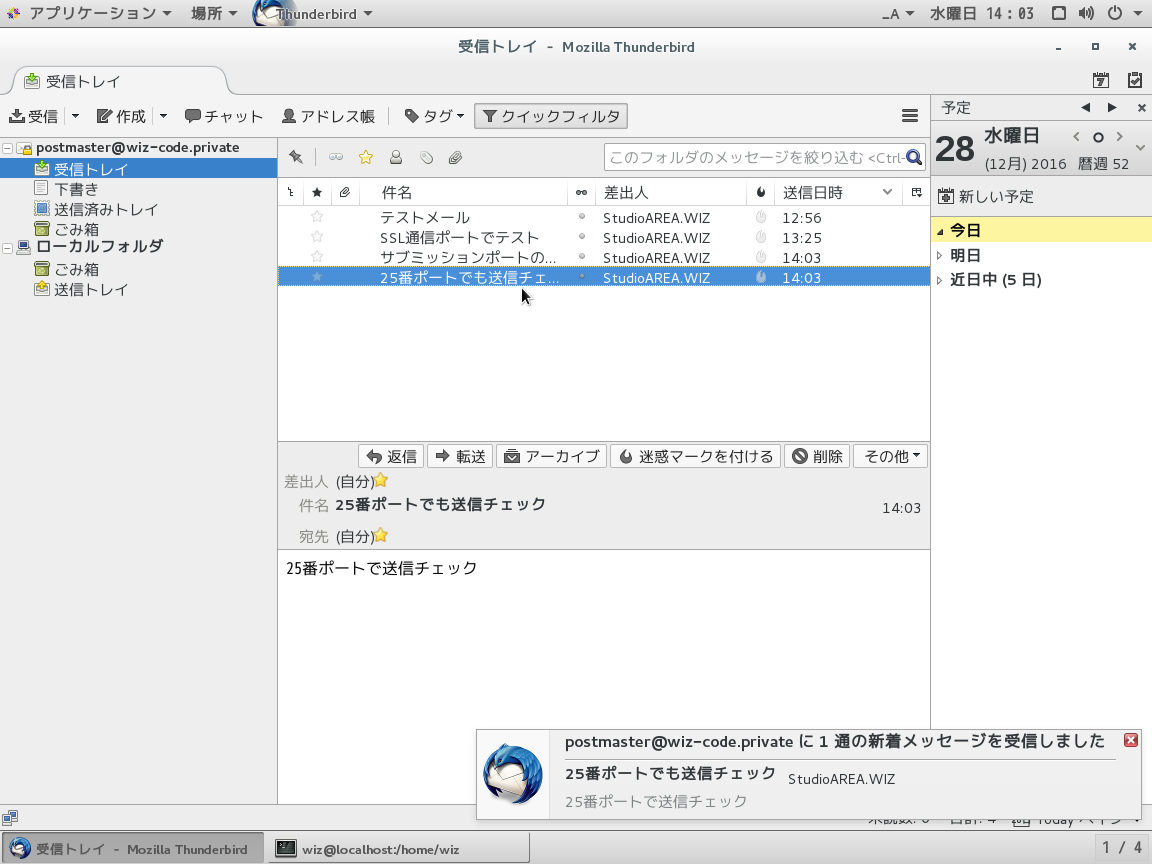Viewport: 1152px width, 864px height.
Task: Select the SSL通信ポートでテスト message
Action: point(604,237)
